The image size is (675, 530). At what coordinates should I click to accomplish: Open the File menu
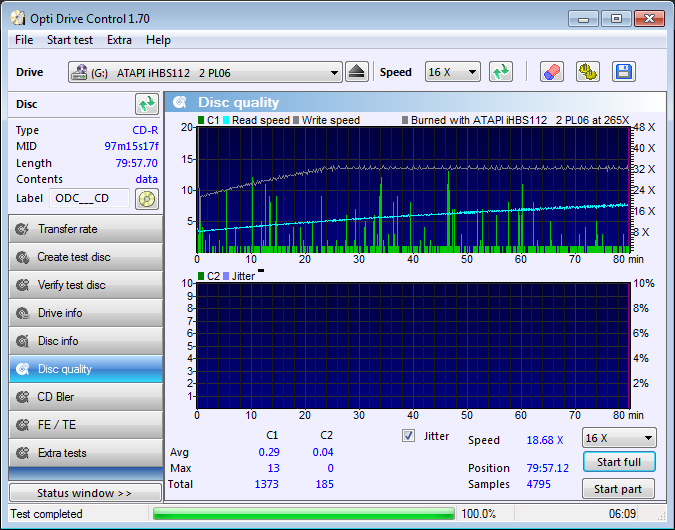[x=24, y=40]
